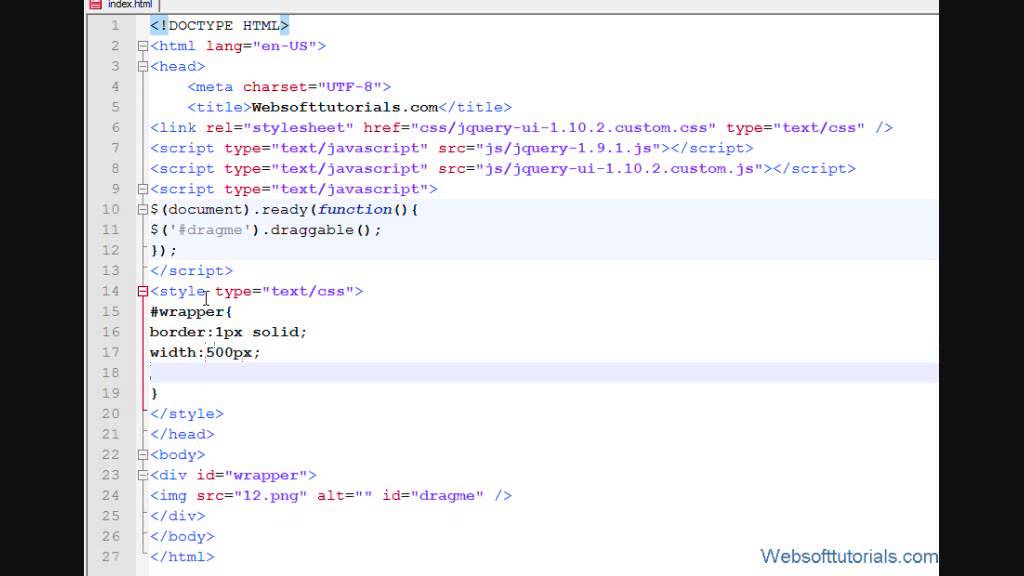
Task: Switch to the index.html tab
Action: [129, 5]
